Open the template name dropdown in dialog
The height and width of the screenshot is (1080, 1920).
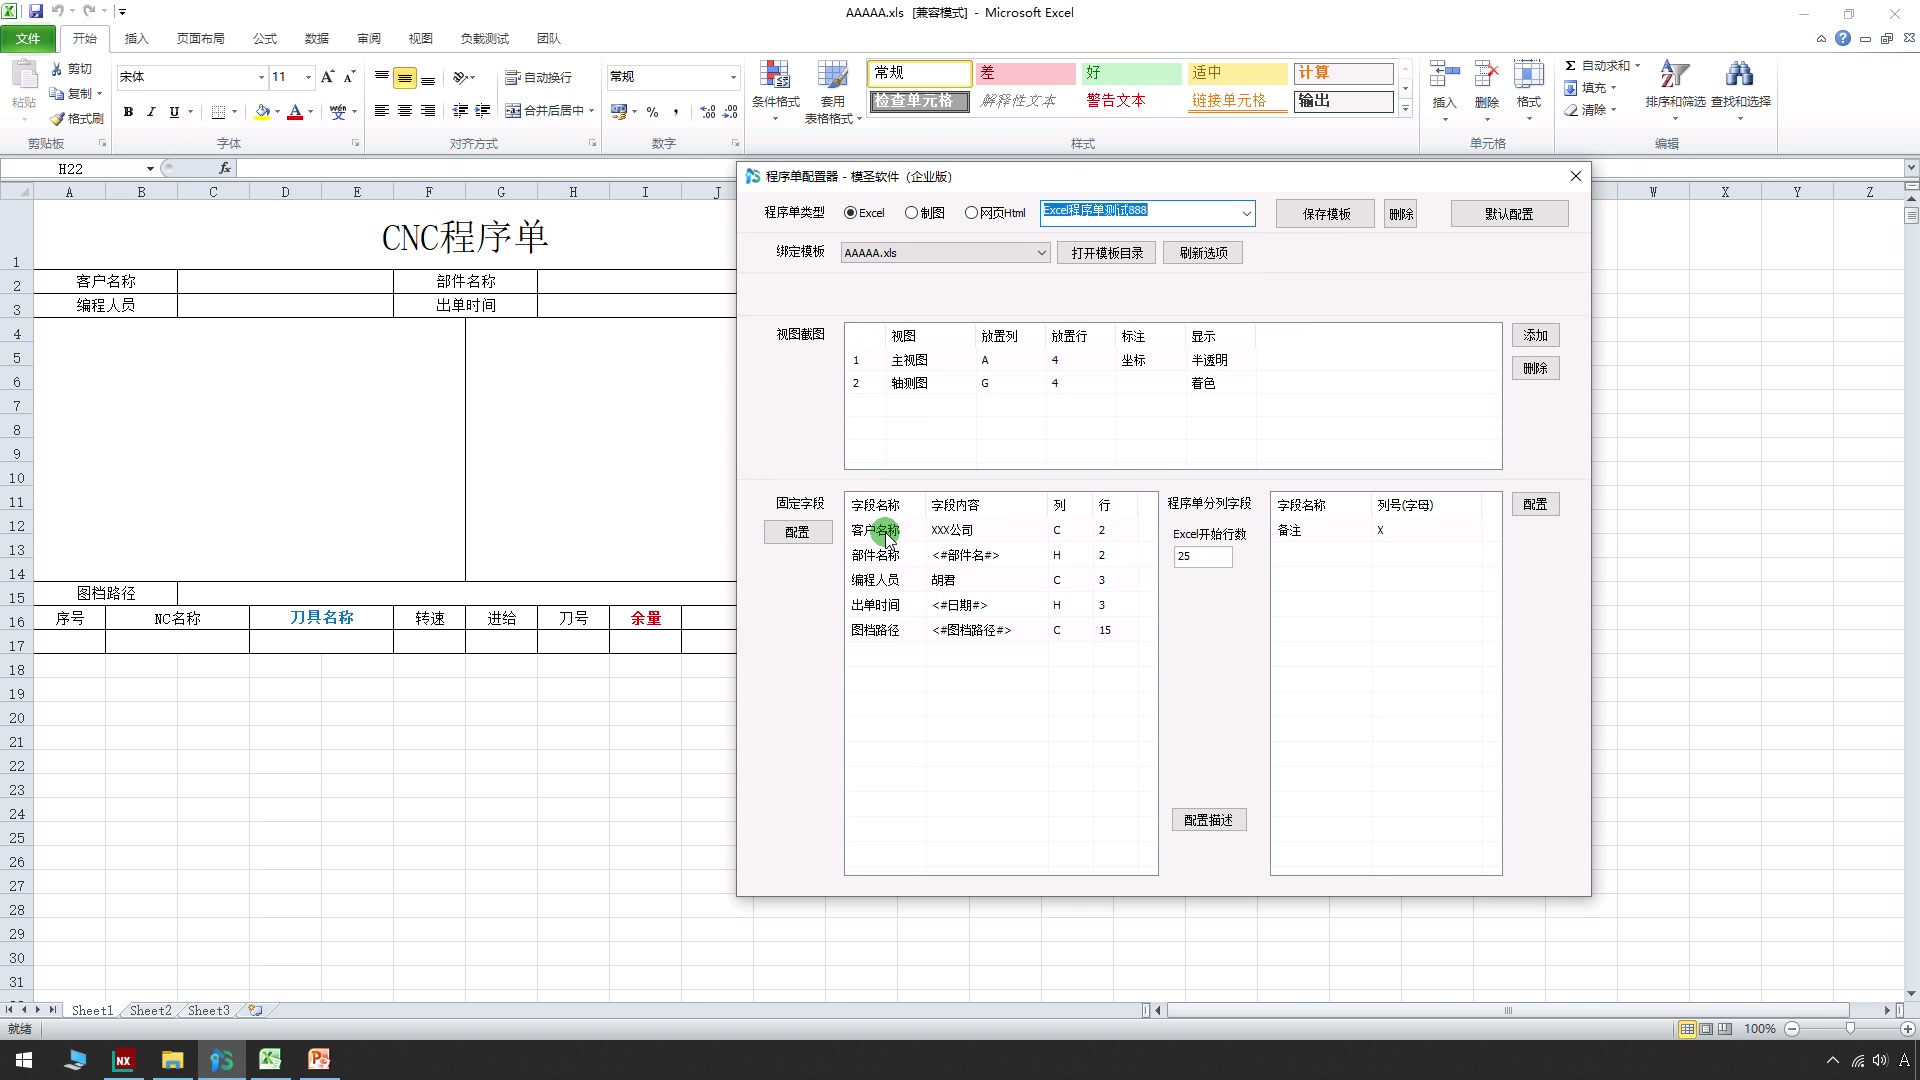pos(1246,213)
